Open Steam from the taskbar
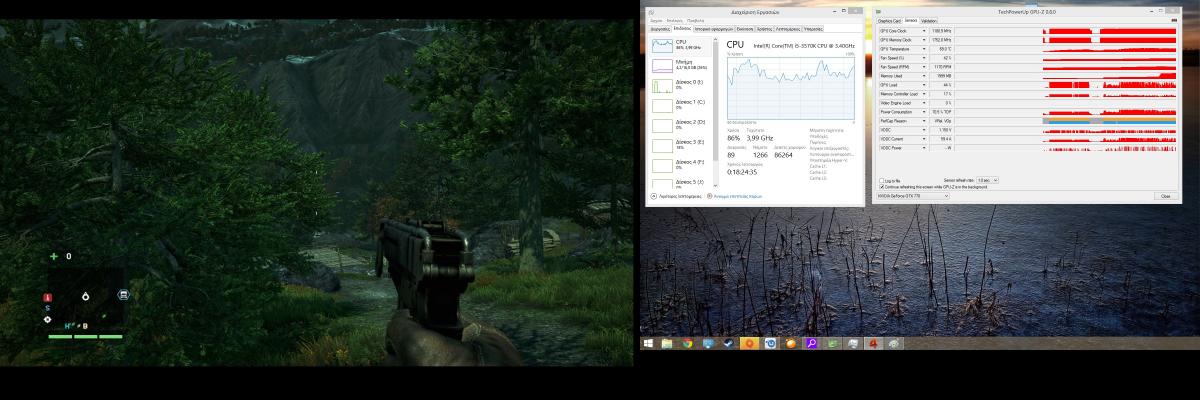1200x400 pixels. (x=728, y=343)
